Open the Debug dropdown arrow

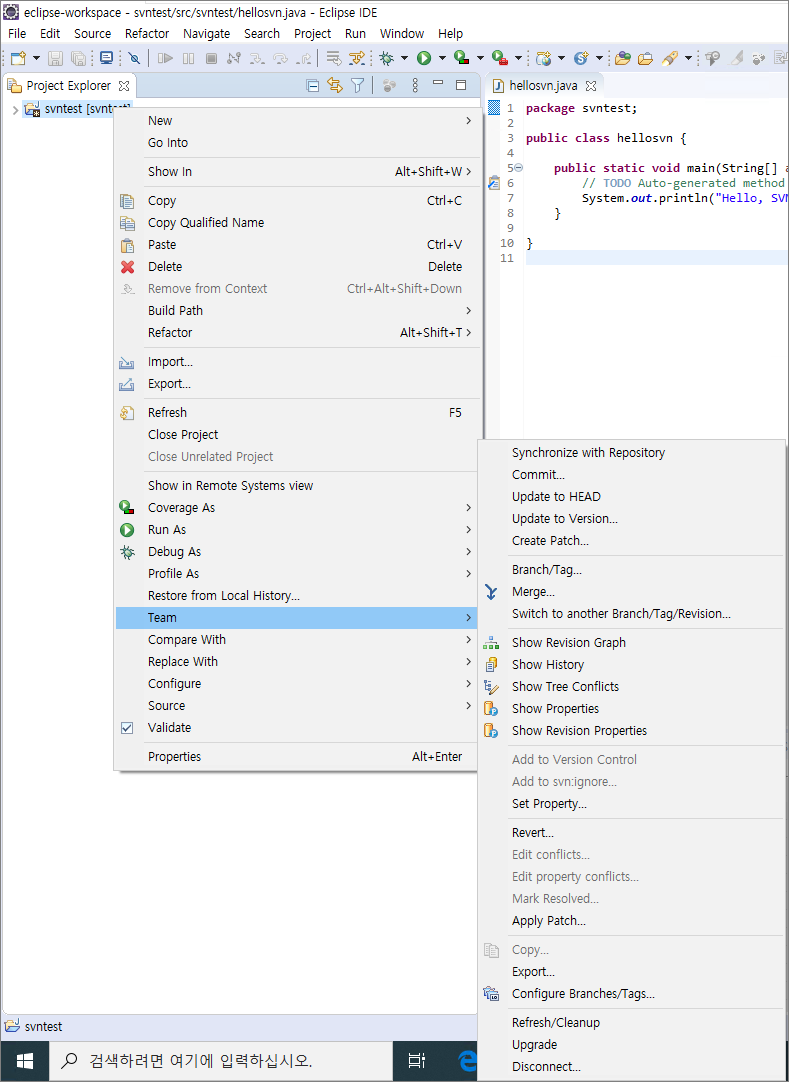coord(405,59)
